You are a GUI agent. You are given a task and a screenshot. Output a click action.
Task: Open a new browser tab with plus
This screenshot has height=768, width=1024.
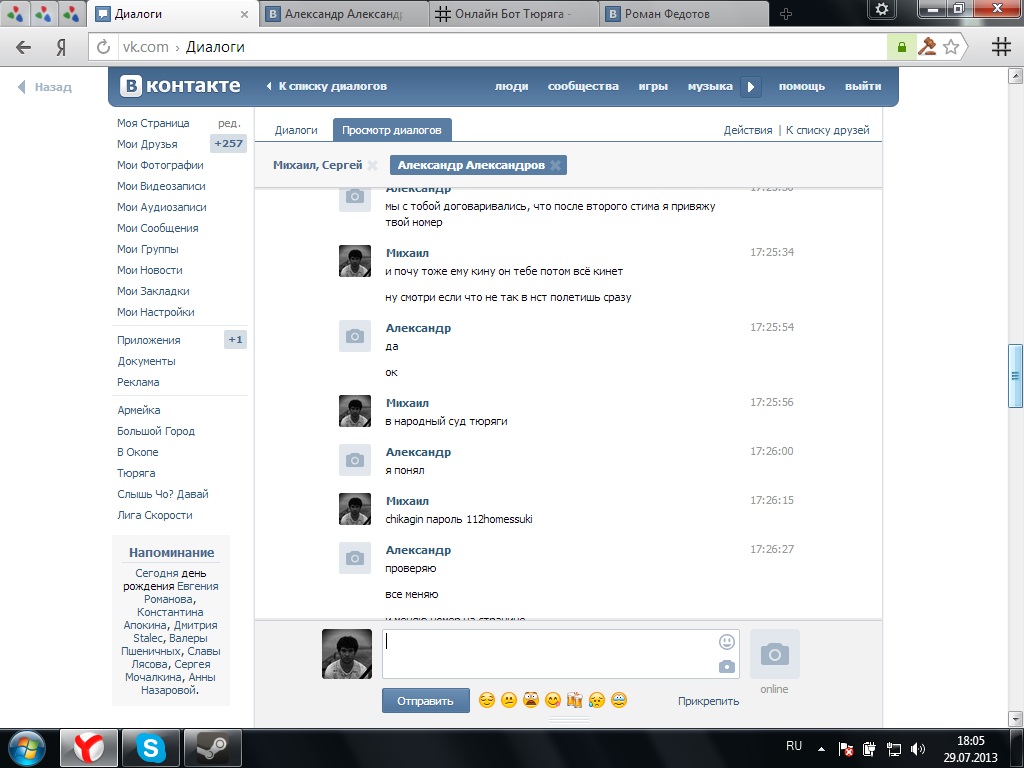[x=786, y=14]
